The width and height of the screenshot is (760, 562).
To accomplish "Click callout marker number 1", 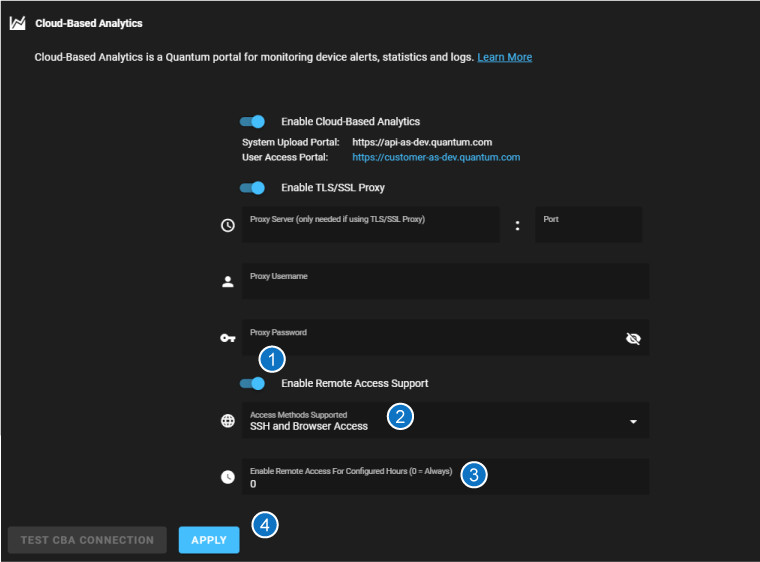I will click(x=272, y=360).
